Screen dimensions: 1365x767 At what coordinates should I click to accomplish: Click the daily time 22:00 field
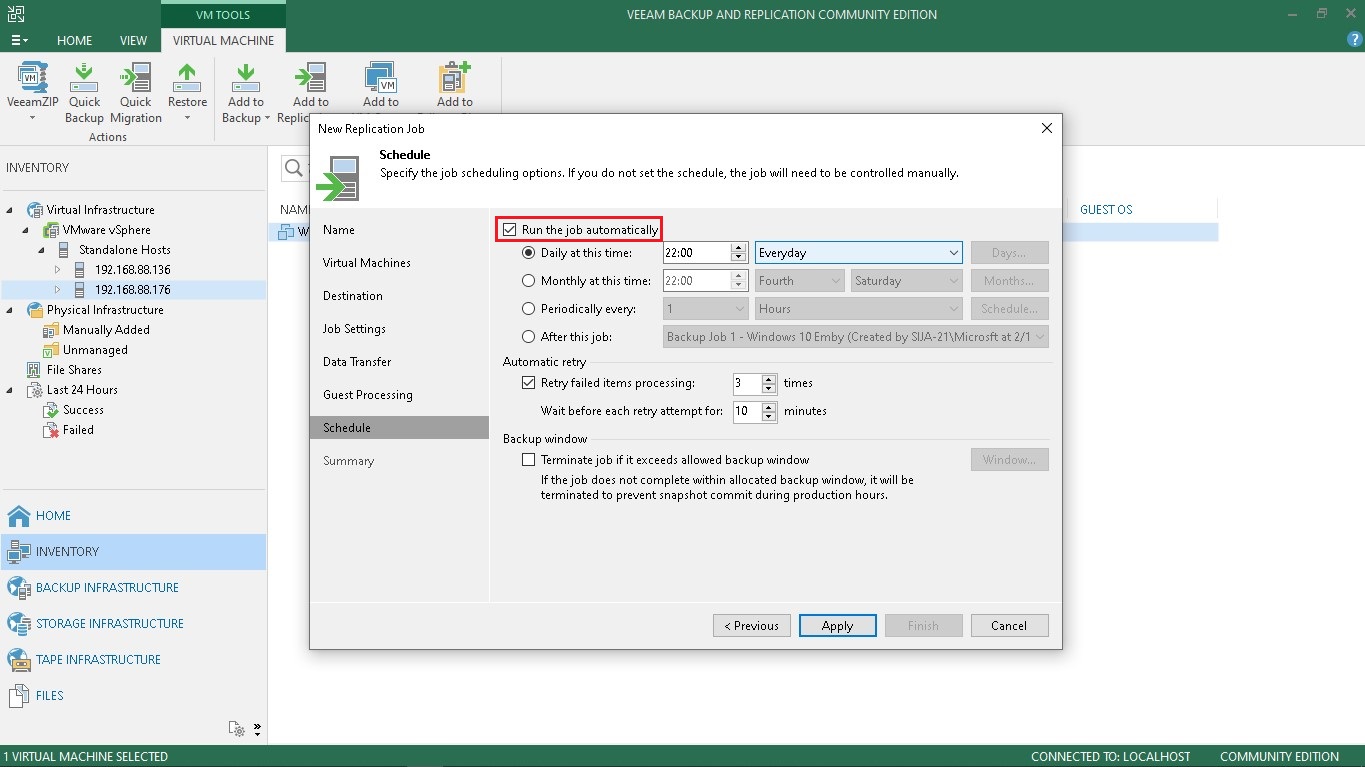tap(697, 253)
